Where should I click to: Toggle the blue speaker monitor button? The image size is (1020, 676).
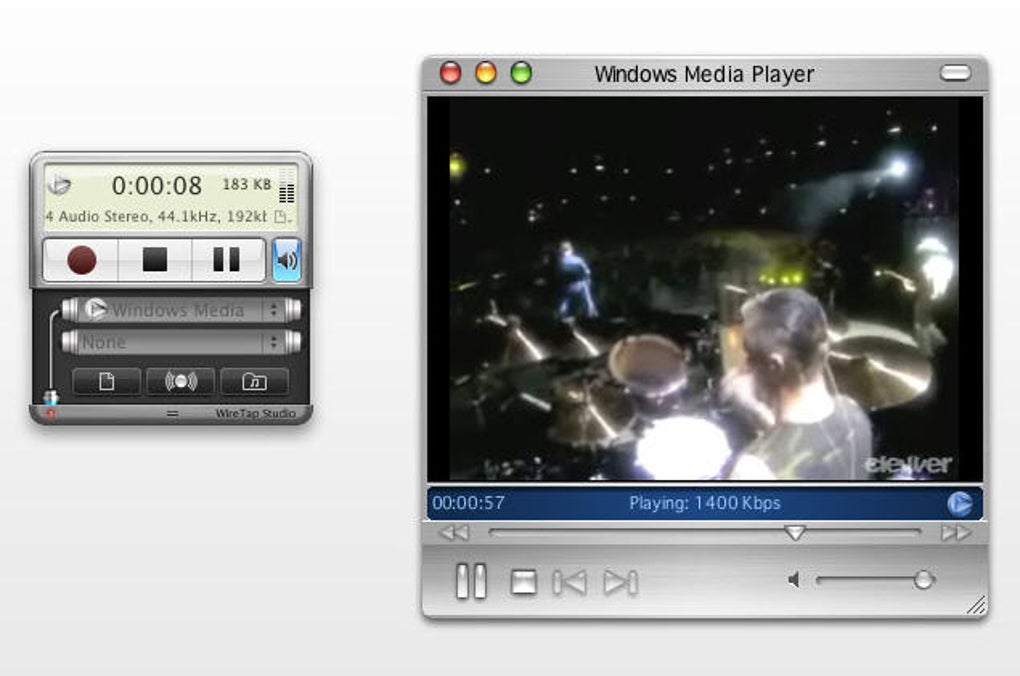coord(287,260)
